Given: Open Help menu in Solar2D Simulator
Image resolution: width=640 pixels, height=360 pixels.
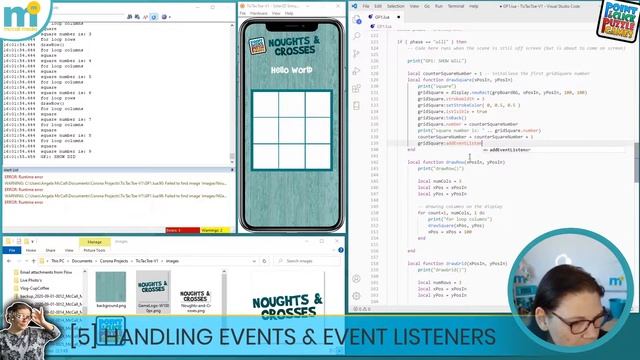Looking at the screenshot, I should coord(289,13).
